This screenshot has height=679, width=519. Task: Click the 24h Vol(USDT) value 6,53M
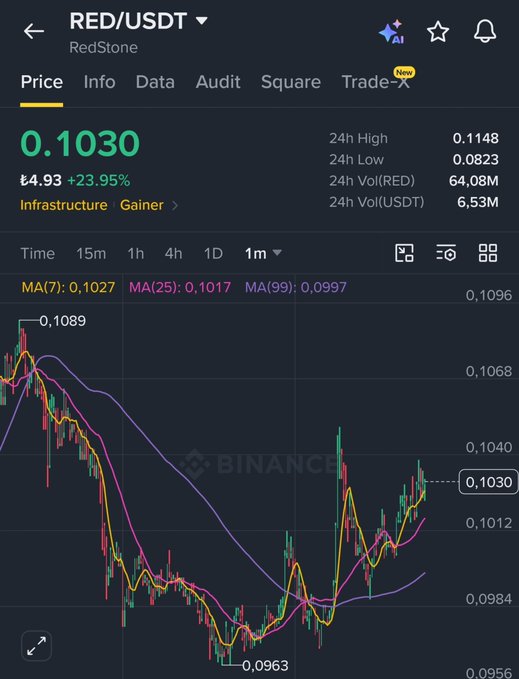coord(477,202)
